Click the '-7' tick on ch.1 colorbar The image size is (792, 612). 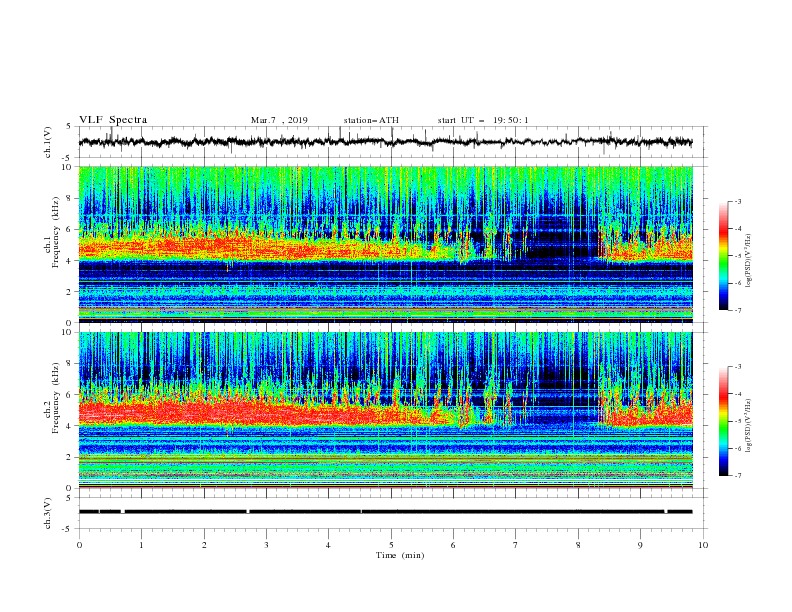[x=737, y=310]
